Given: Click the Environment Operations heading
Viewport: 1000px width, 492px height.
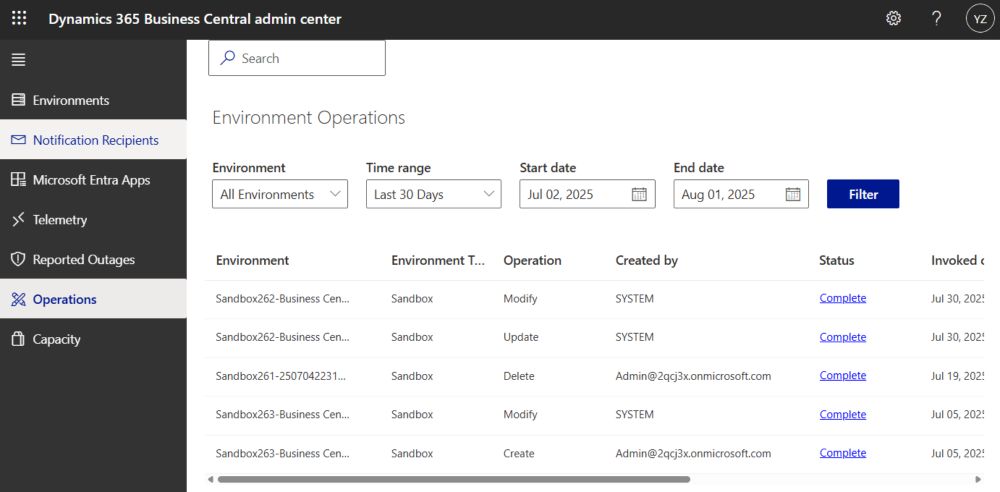Looking at the screenshot, I should 309,117.
